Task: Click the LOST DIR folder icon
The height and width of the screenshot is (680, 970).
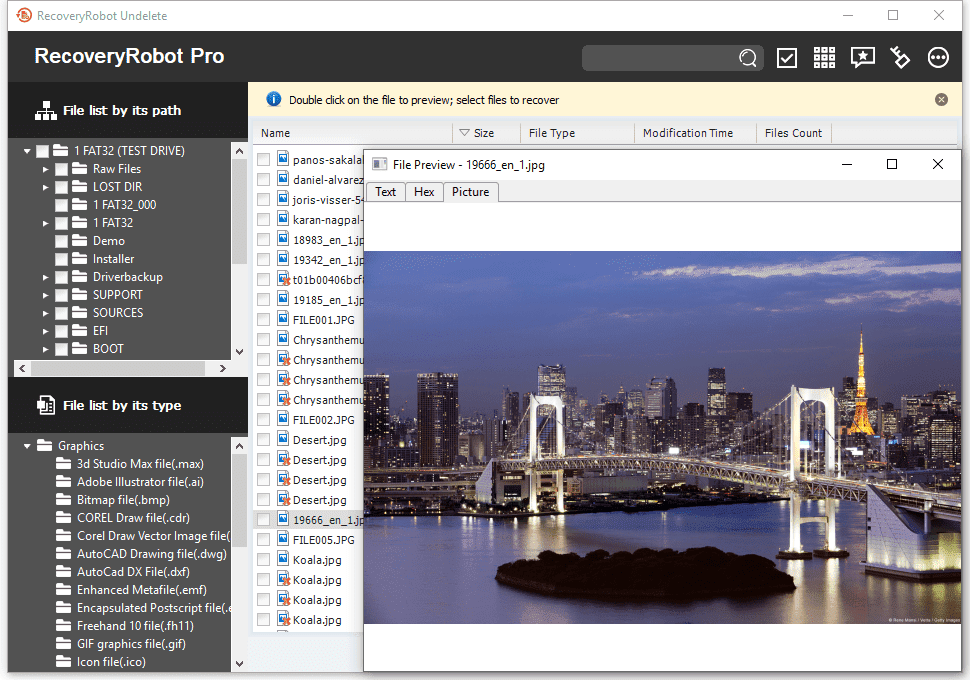Action: click(x=79, y=186)
